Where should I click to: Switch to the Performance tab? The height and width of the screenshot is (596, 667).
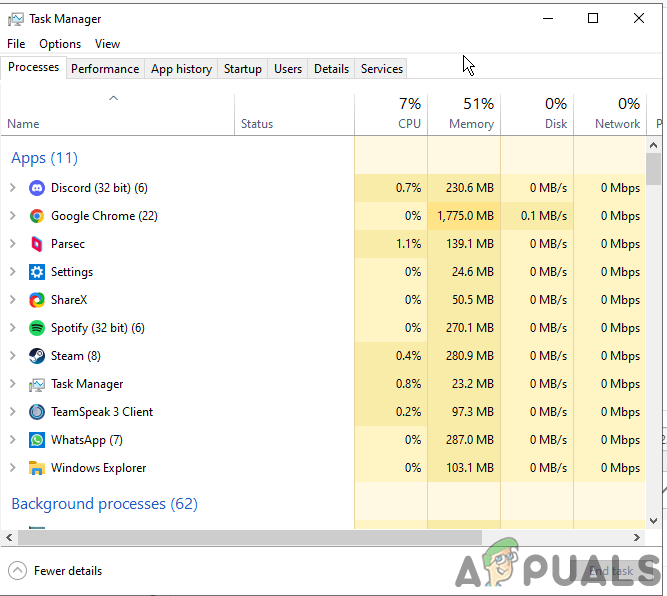(x=105, y=69)
